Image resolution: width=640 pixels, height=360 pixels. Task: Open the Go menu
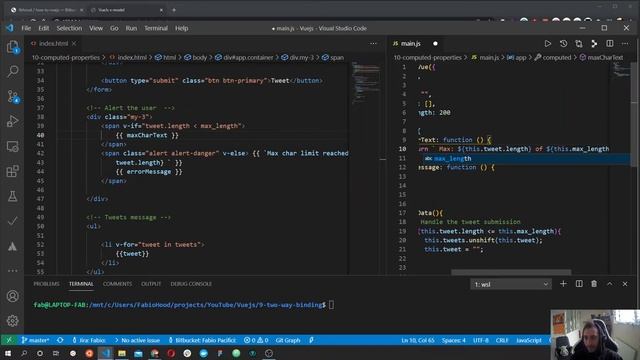(x=114, y=28)
